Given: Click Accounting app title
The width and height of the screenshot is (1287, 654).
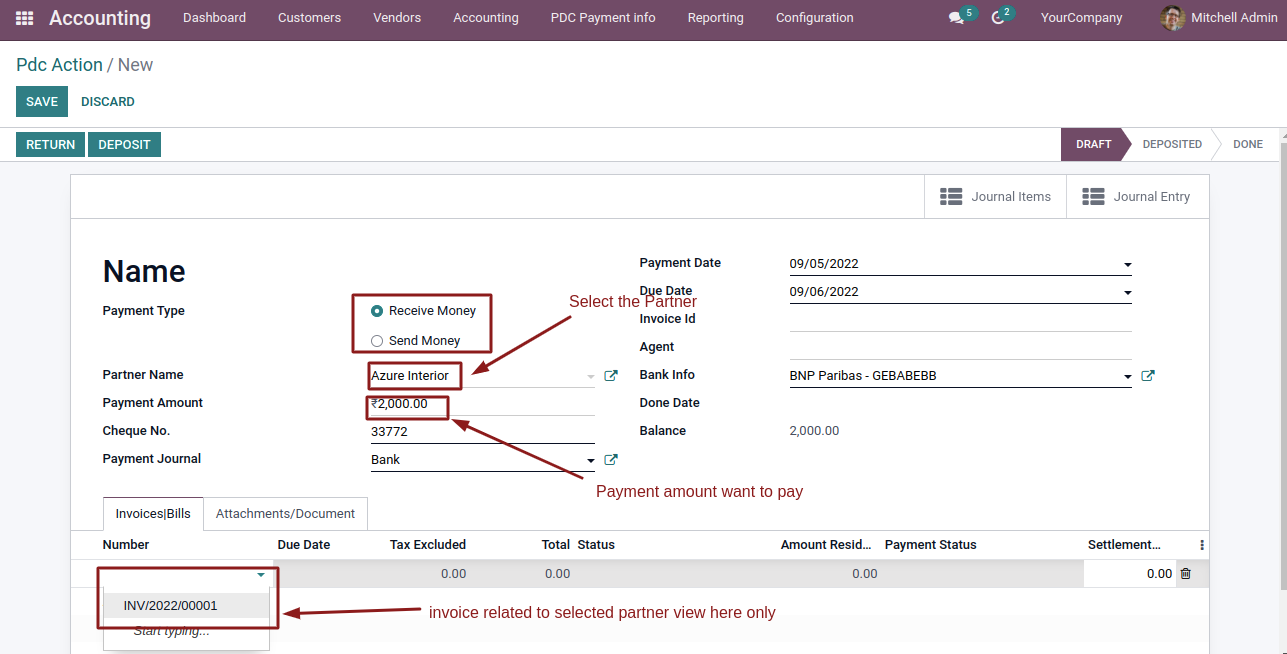Looking at the screenshot, I should coord(100,18).
